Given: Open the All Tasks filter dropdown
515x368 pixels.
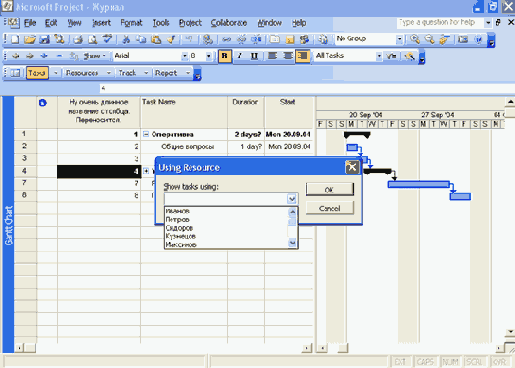Looking at the screenshot, I should 379,56.
